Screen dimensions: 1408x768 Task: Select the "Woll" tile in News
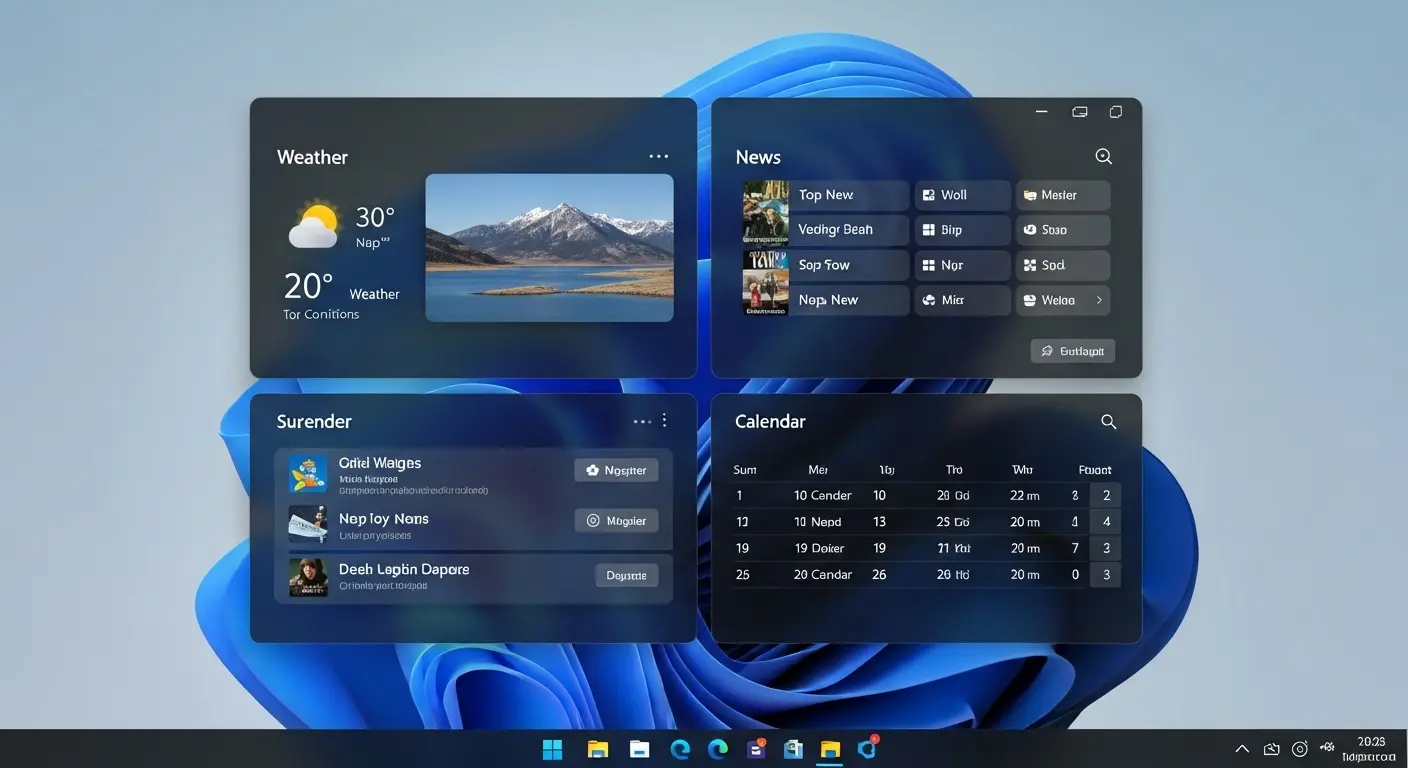[963, 195]
